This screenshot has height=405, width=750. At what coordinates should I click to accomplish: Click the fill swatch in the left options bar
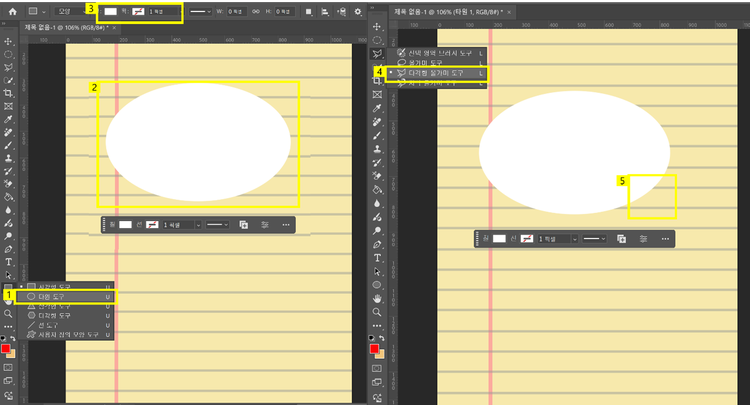110,11
